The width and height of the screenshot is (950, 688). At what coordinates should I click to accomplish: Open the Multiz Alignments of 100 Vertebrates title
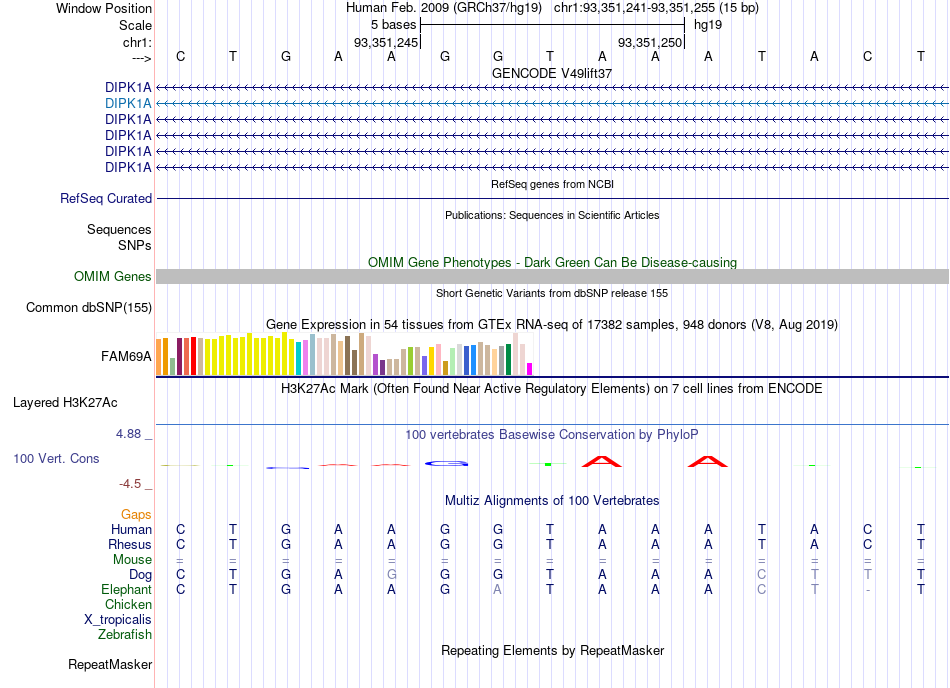tap(552, 501)
